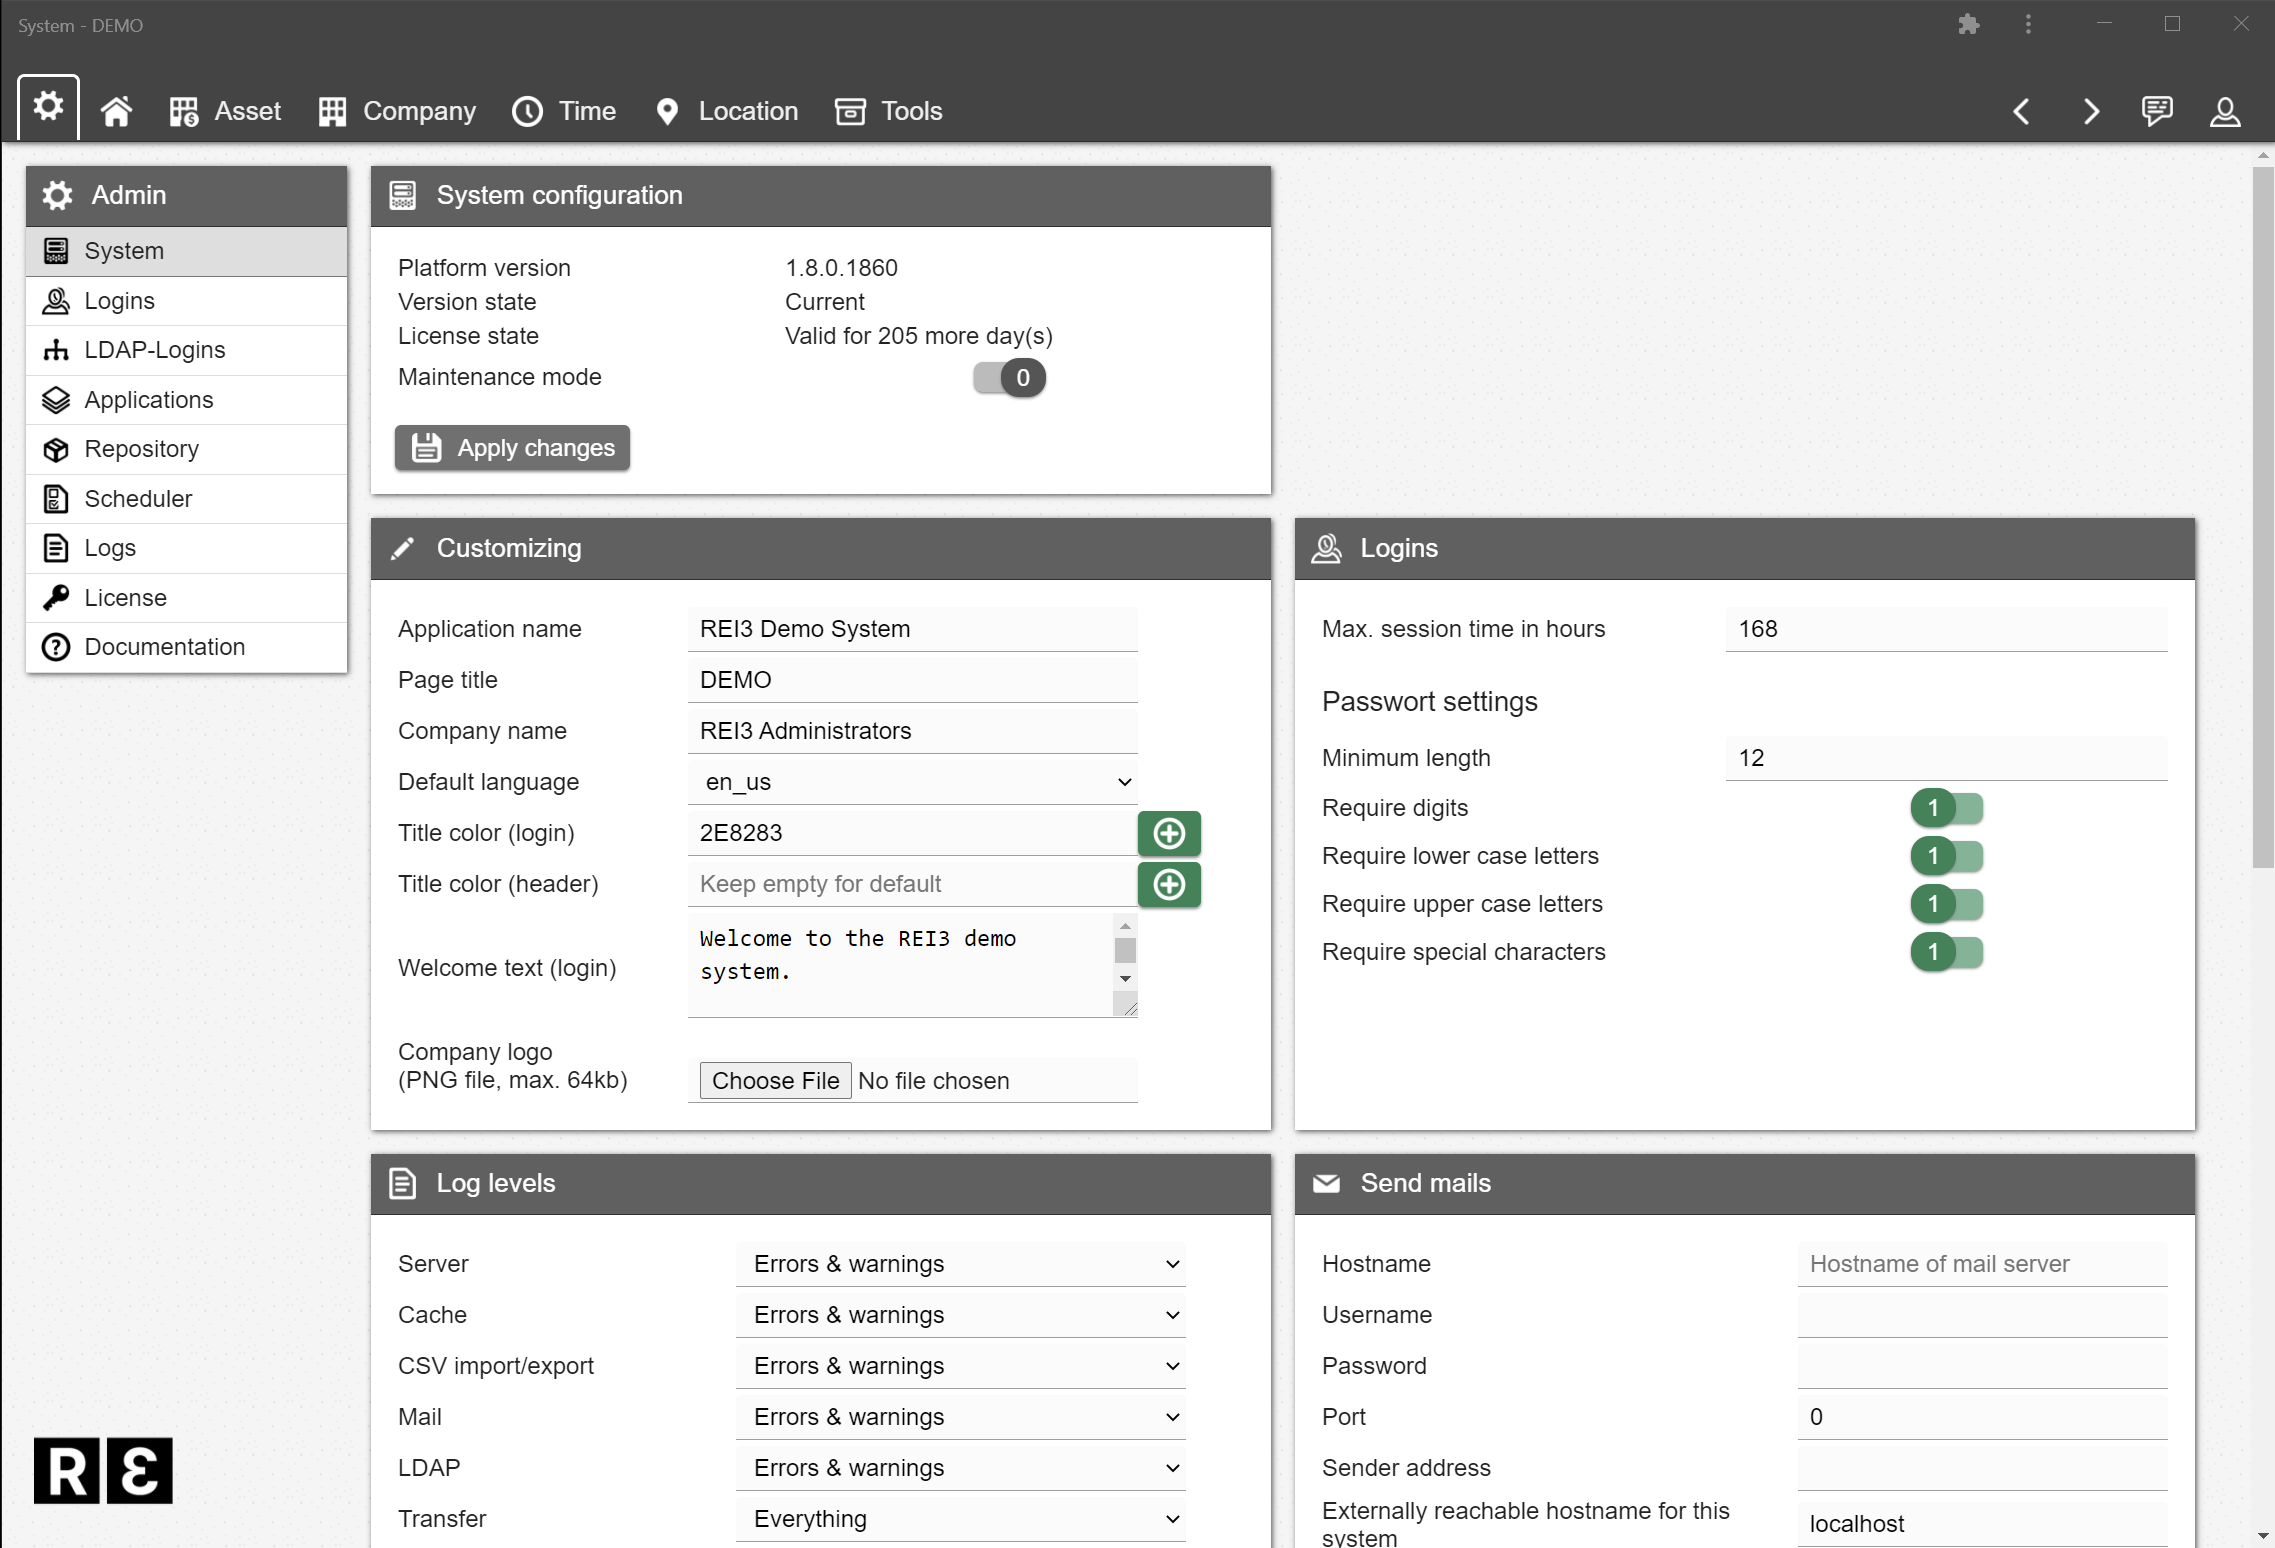Navigate back using the left arrow icon
The image size is (2275, 1548).
tap(2022, 111)
